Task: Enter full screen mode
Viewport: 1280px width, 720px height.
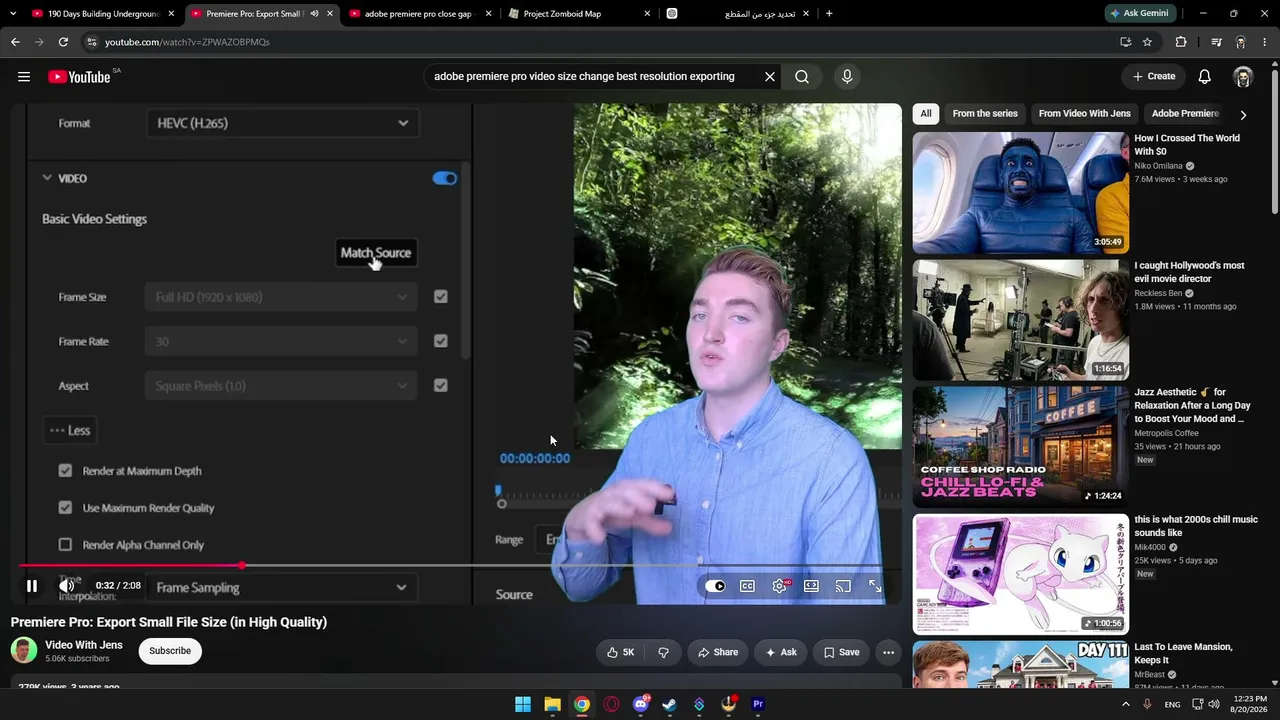Action: (875, 586)
